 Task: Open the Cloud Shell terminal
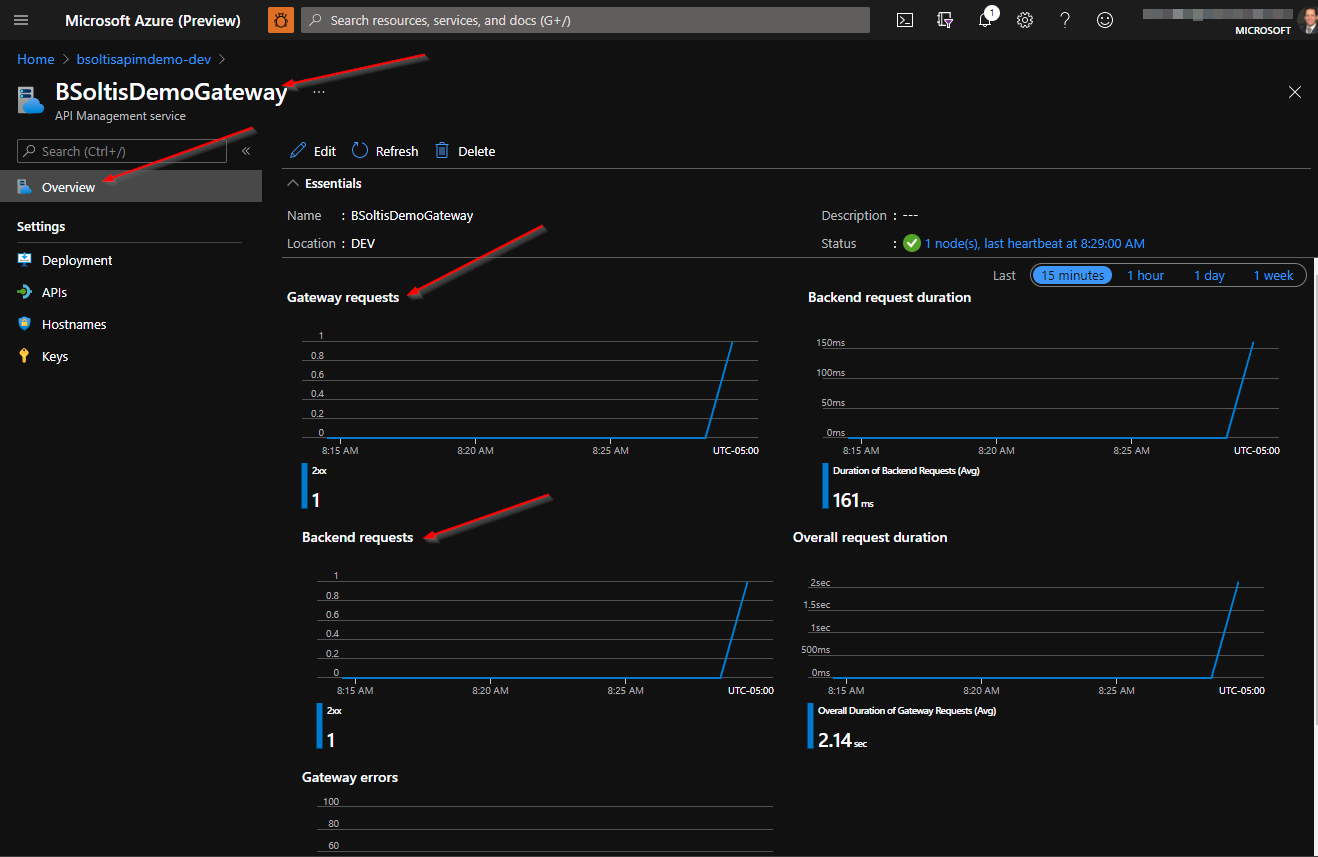(904, 20)
